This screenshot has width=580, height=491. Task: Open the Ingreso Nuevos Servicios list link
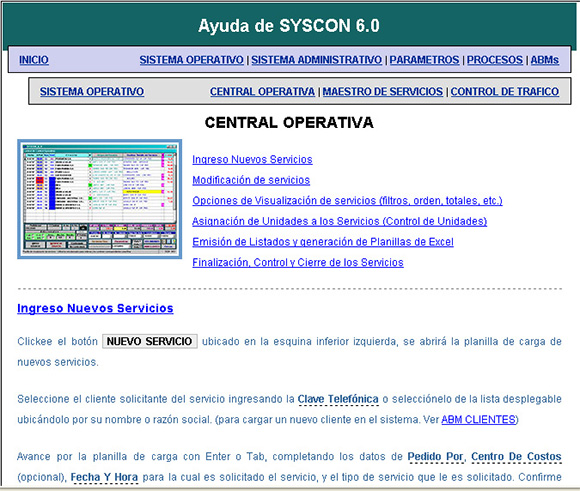pos(252,159)
